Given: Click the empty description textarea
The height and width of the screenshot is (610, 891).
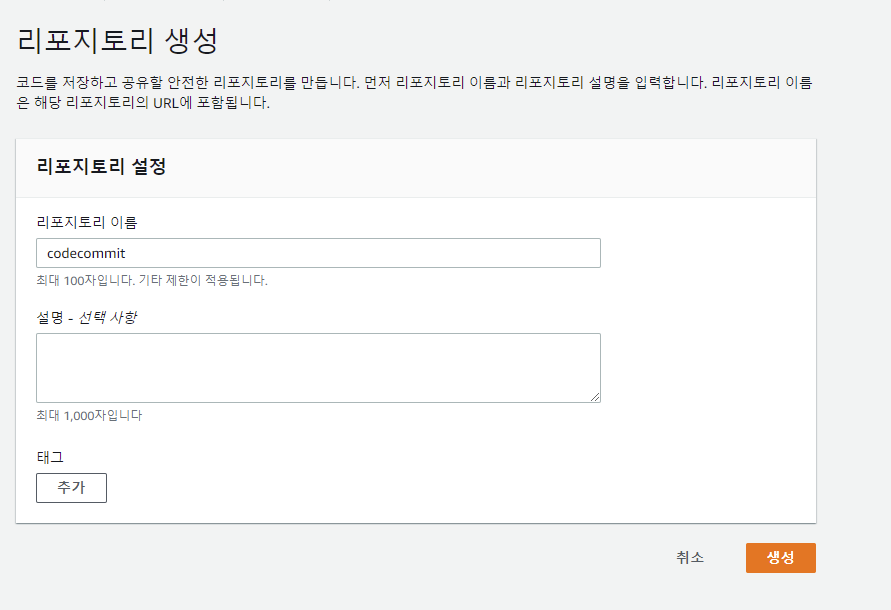Looking at the screenshot, I should click(318, 368).
